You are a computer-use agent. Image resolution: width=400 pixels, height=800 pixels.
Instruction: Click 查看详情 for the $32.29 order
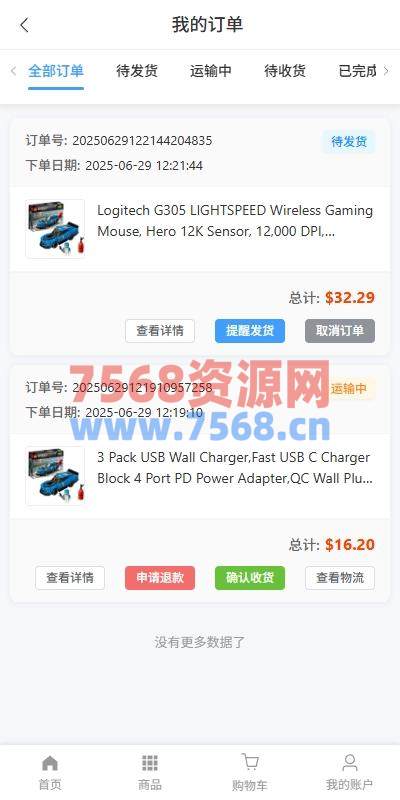pos(160,331)
